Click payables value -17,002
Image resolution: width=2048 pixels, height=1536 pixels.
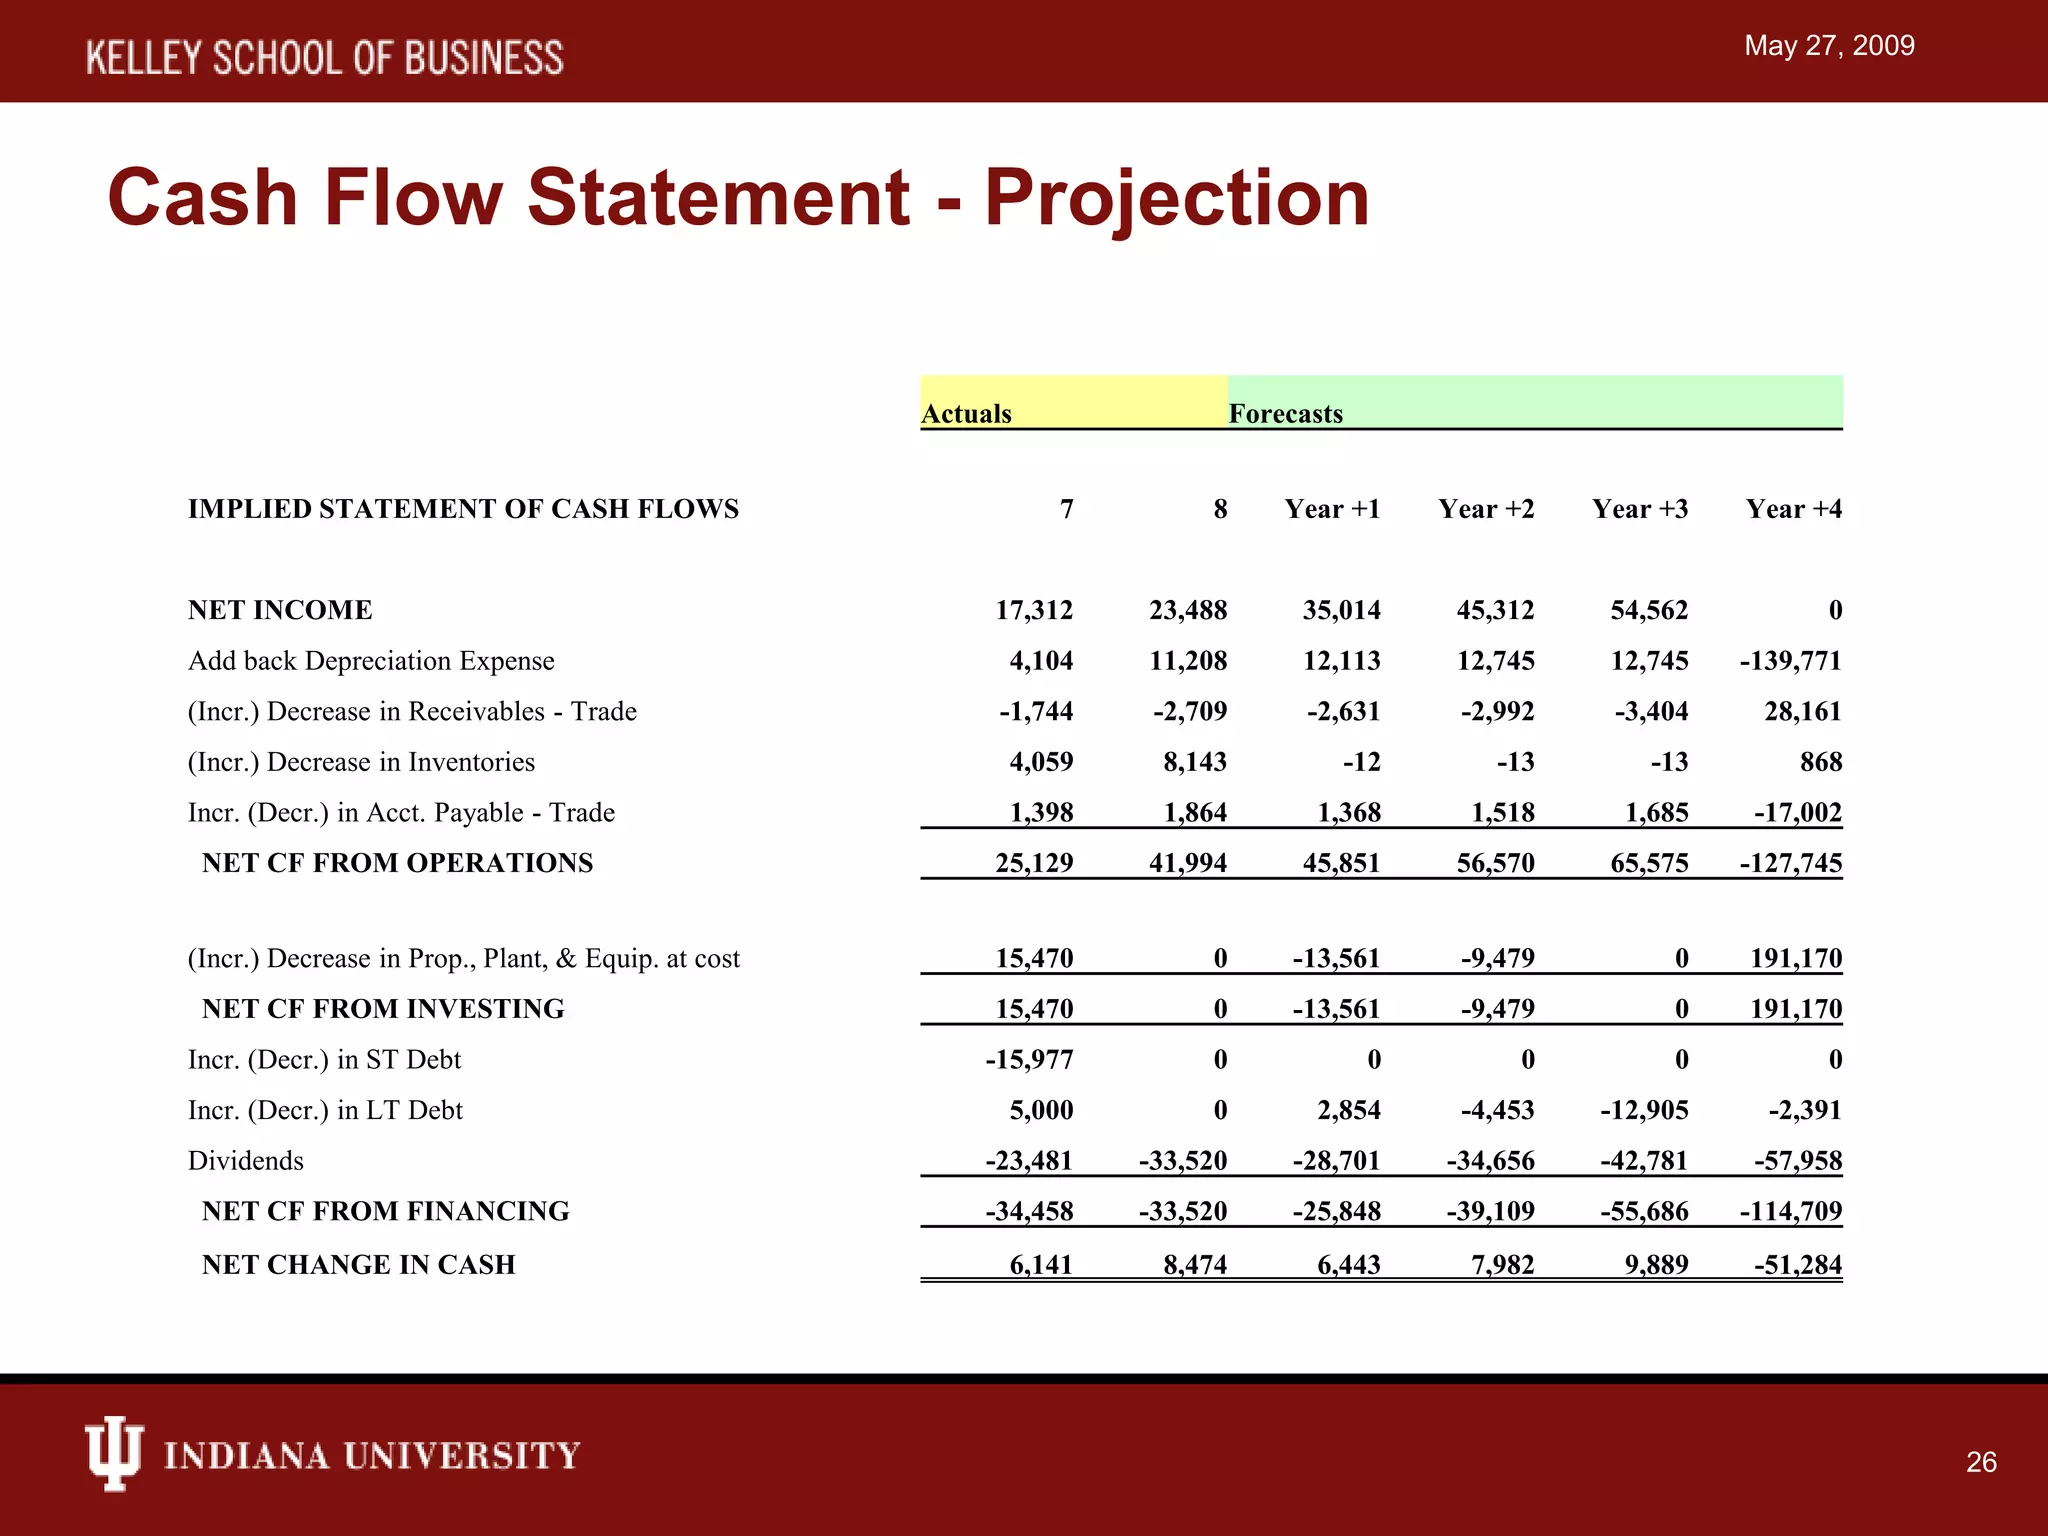click(1798, 813)
